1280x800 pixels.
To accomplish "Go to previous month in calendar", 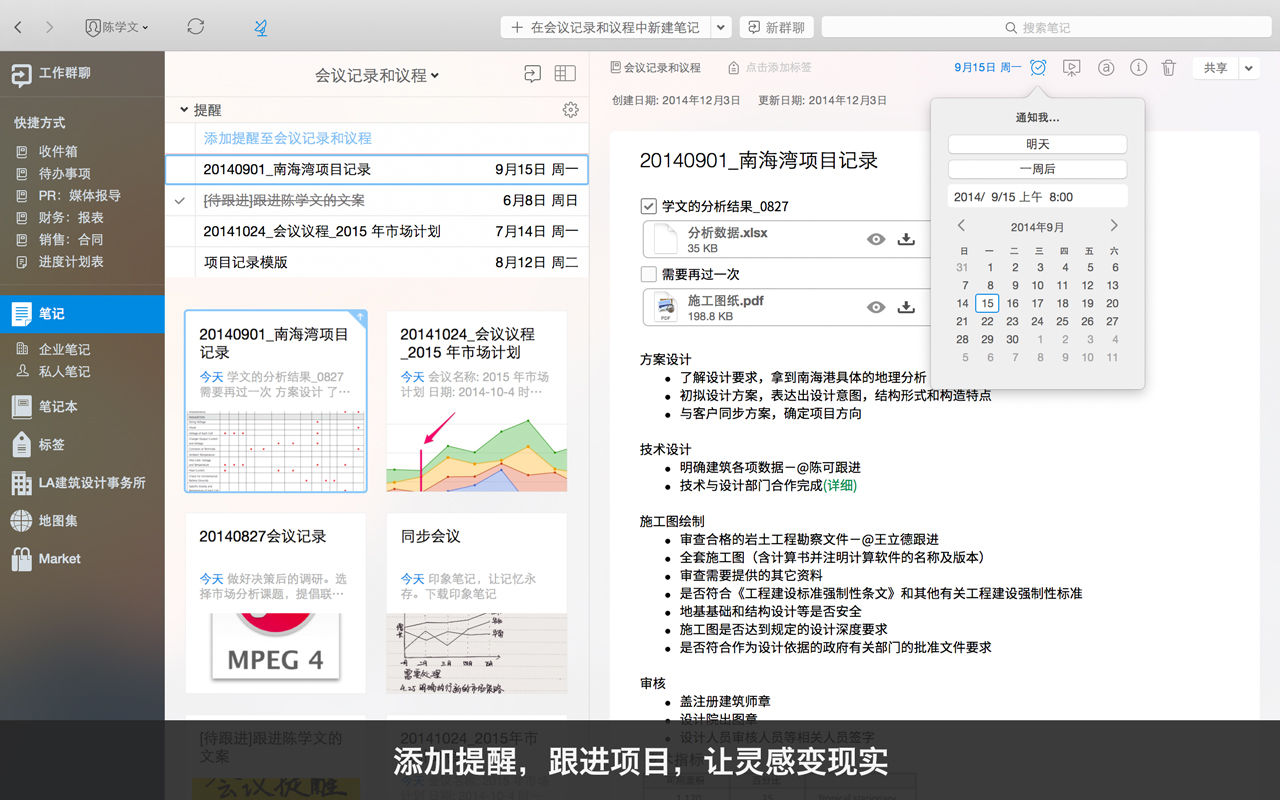I will (x=962, y=226).
